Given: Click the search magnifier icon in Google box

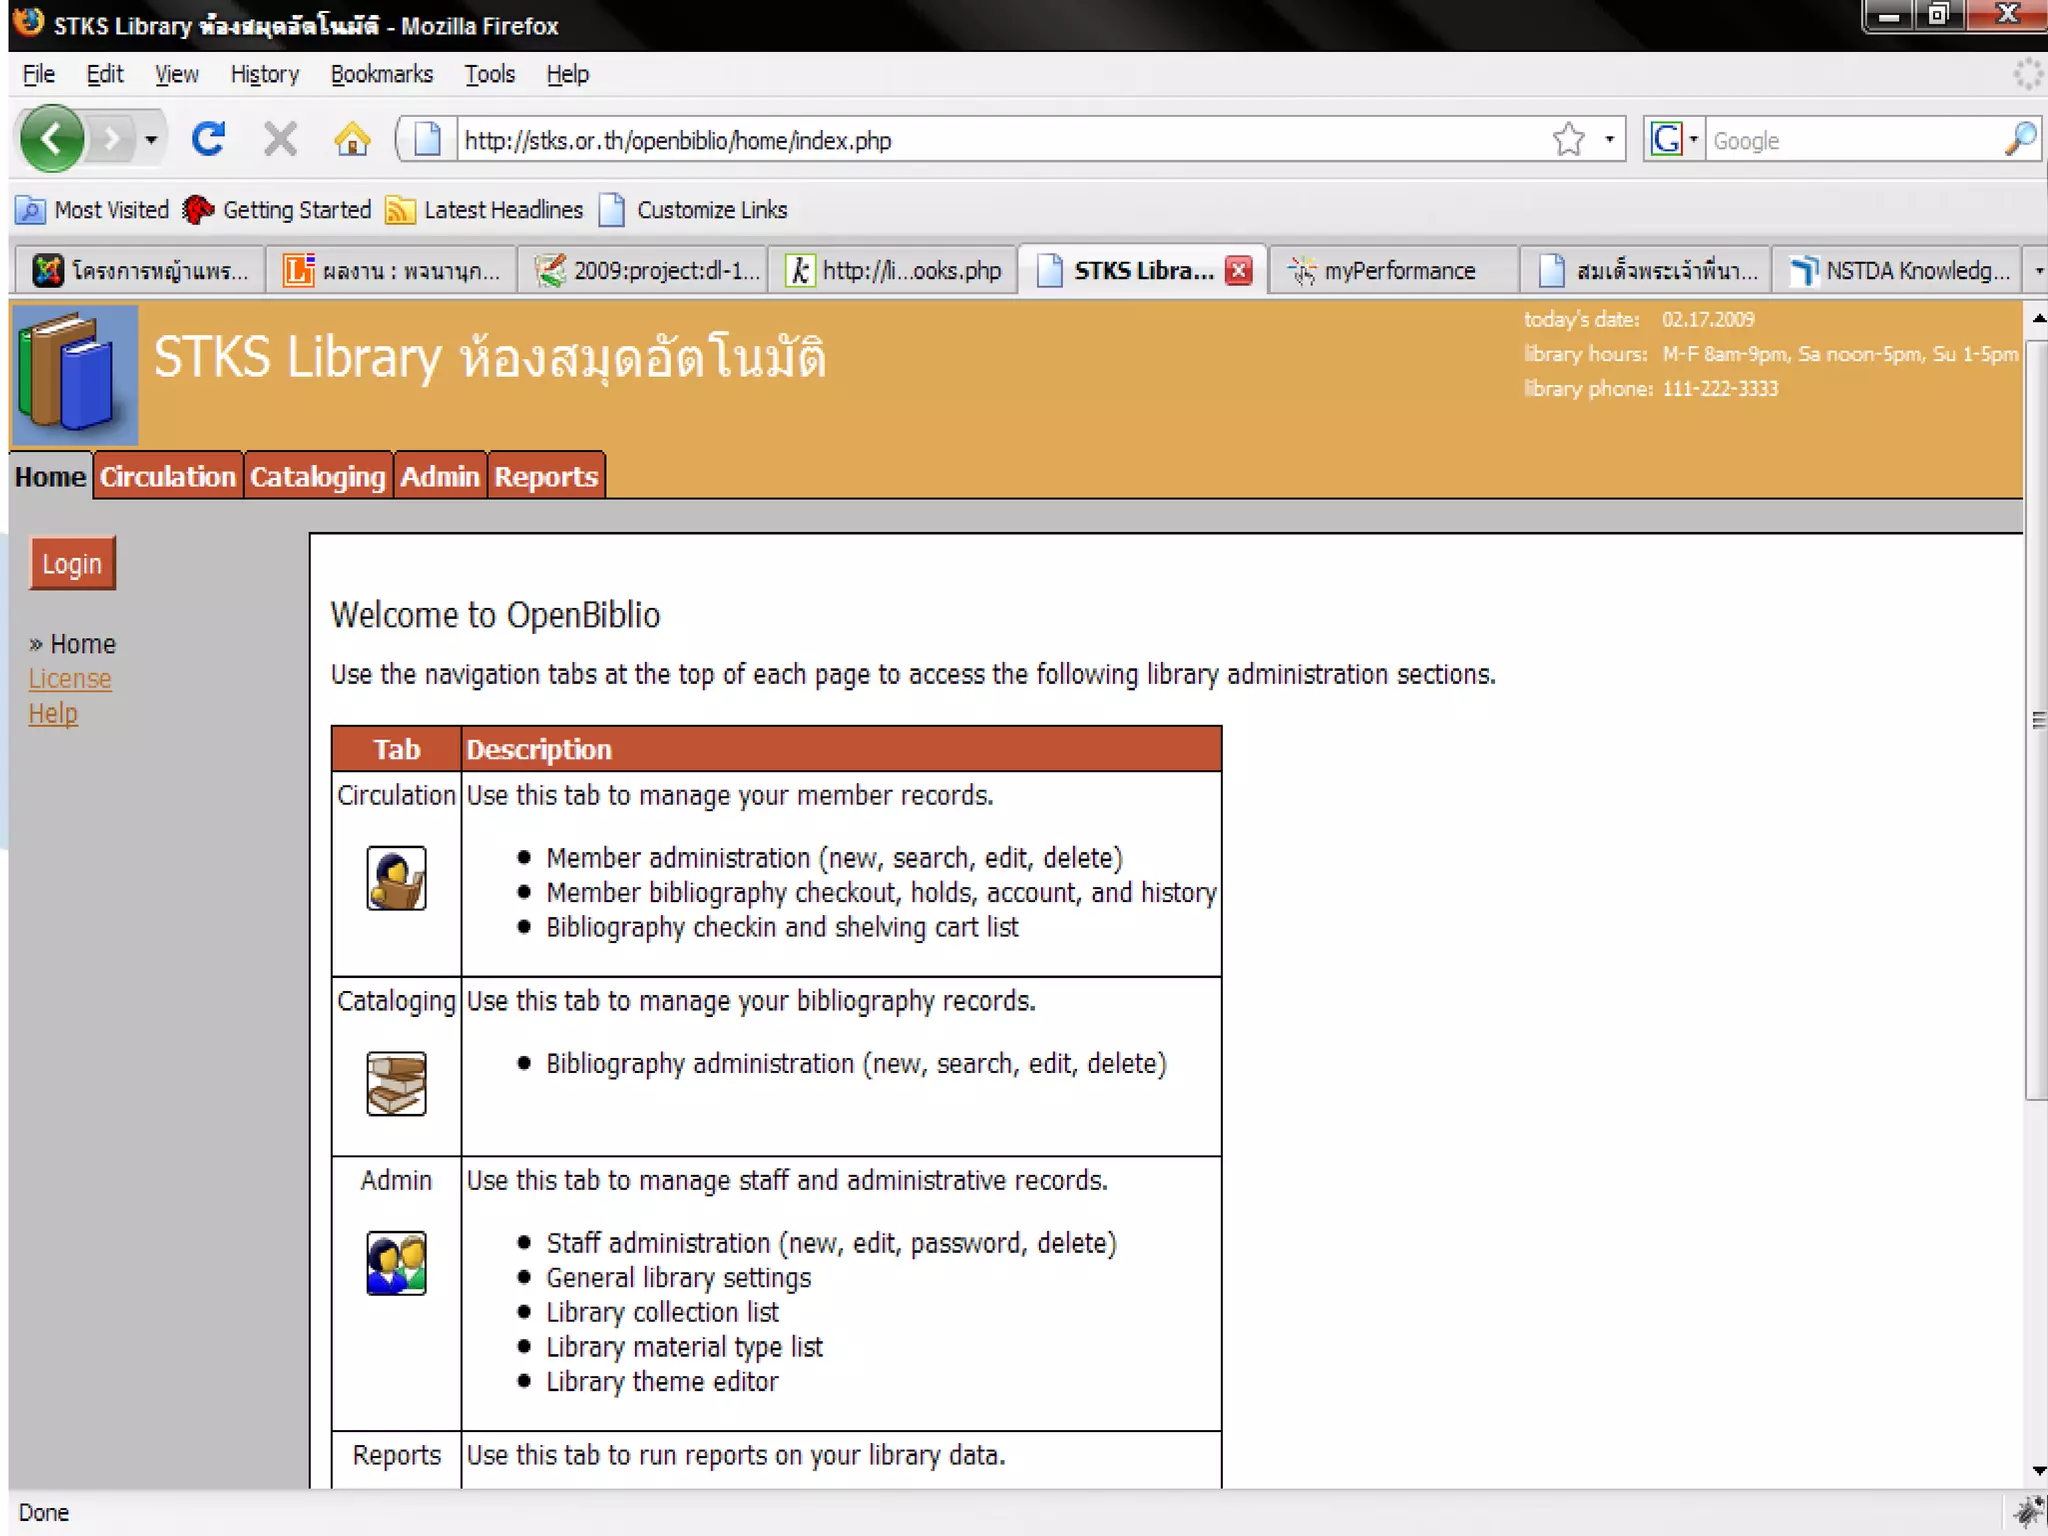Looking at the screenshot, I should coord(2020,139).
